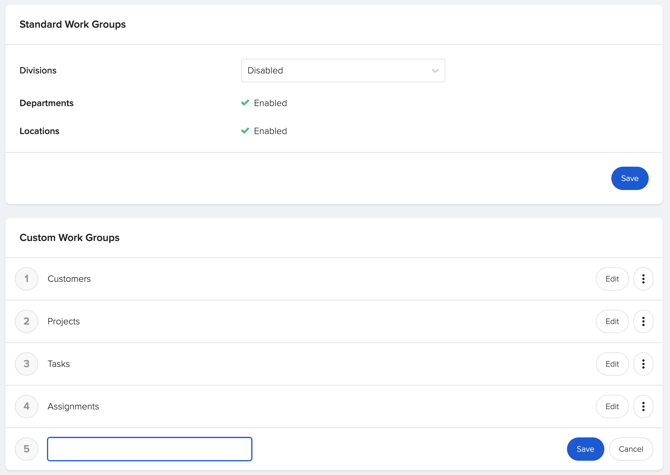Click the number 1 badge beside Customers
Image resolution: width=670 pixels, height=475 pixels.
click(x=27, y=279)
